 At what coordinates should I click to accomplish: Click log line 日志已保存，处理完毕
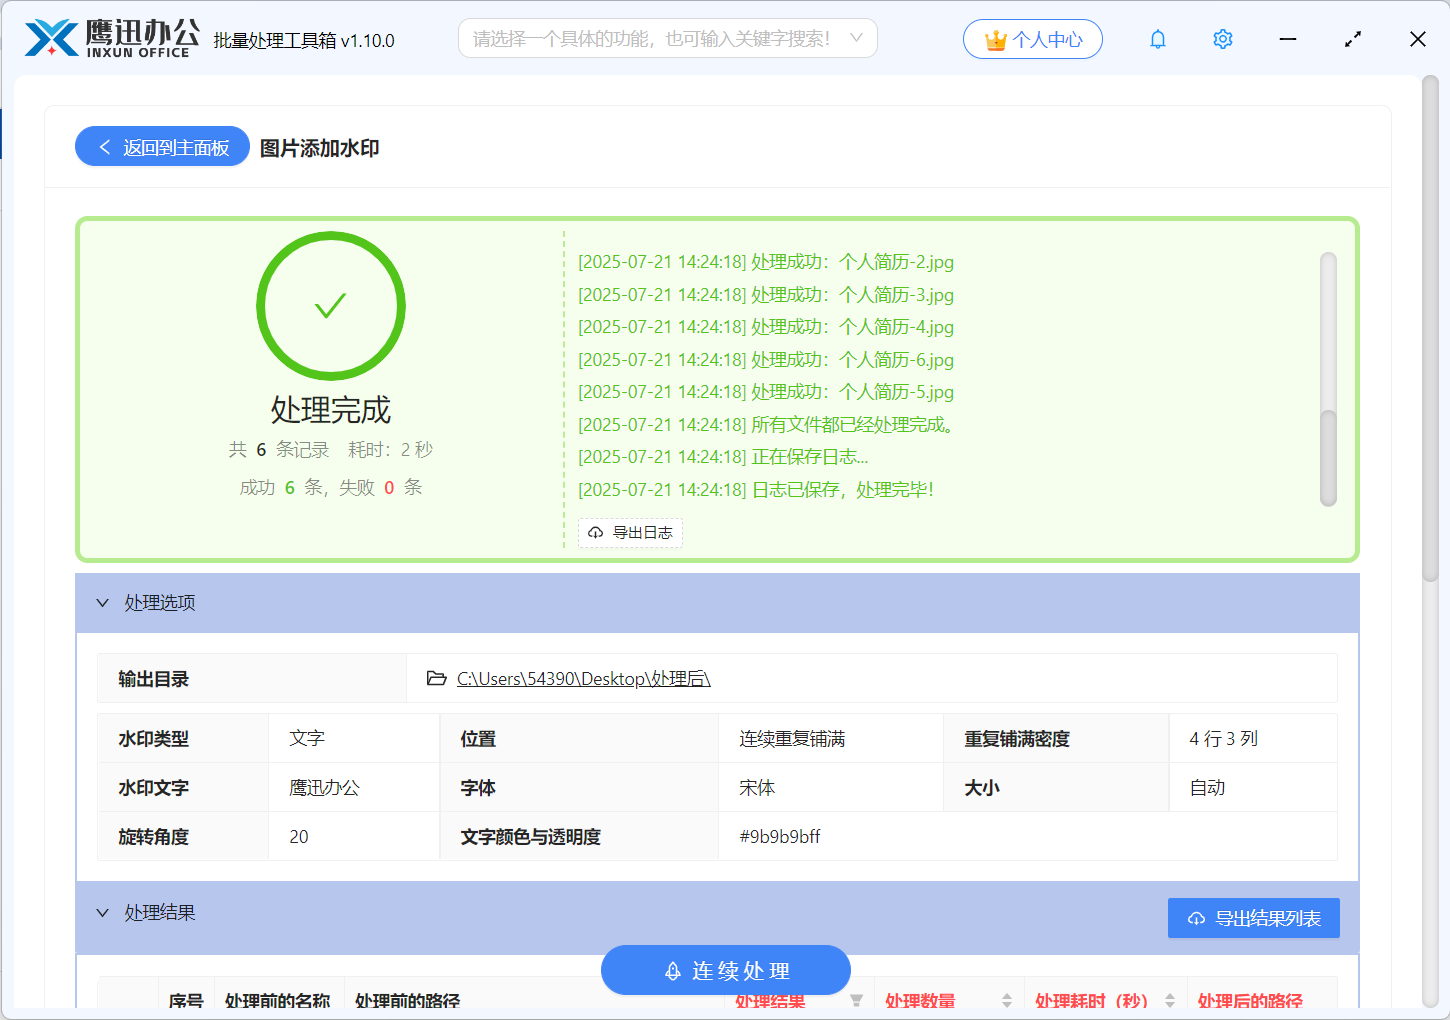[756, 490]
